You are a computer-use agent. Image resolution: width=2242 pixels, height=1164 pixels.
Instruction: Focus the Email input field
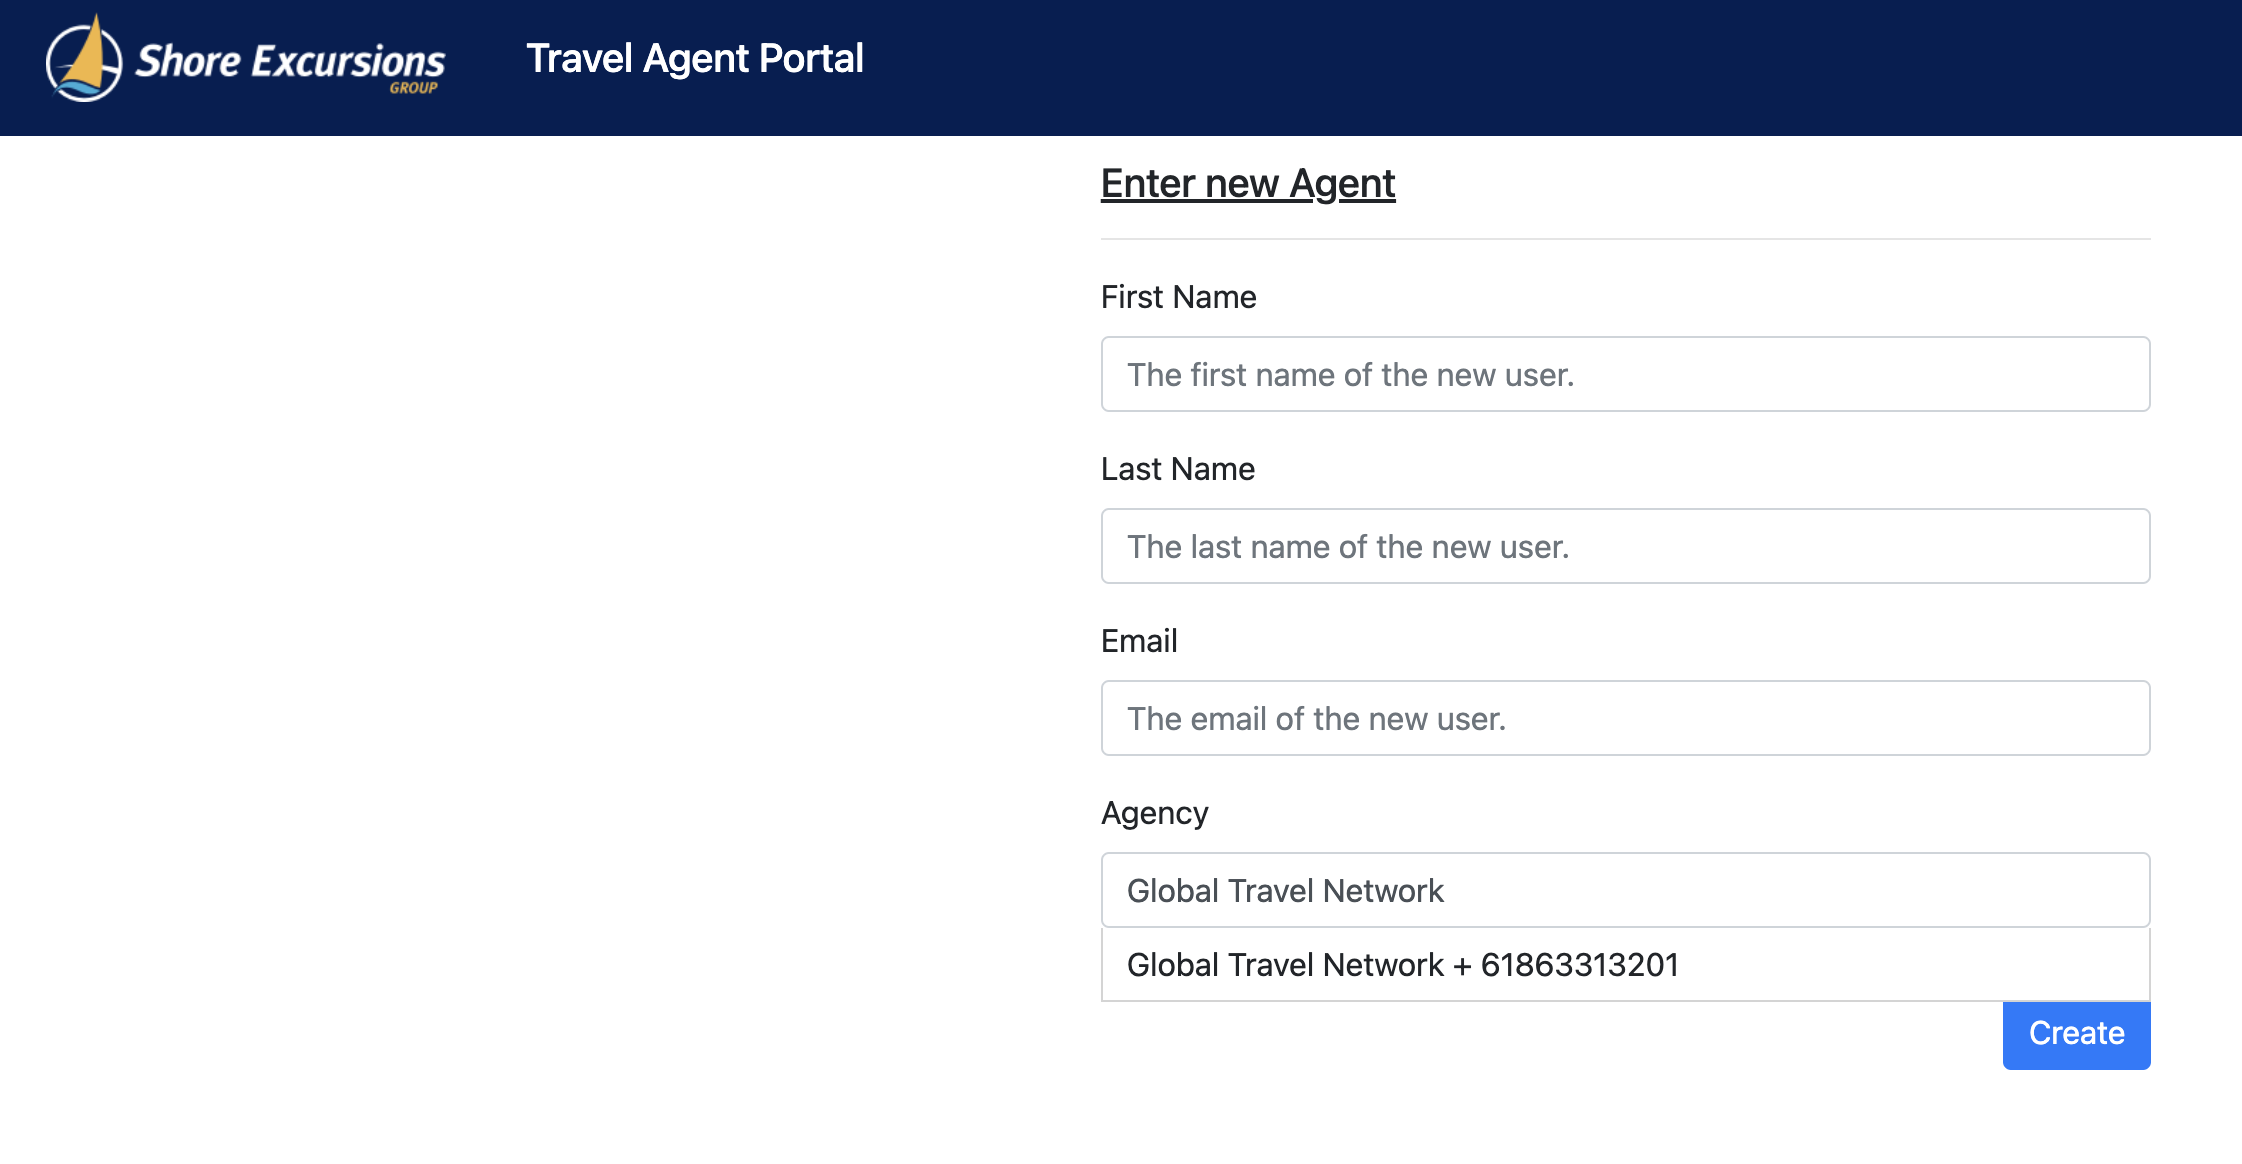pyautogui.click(x=1625, y=718)
